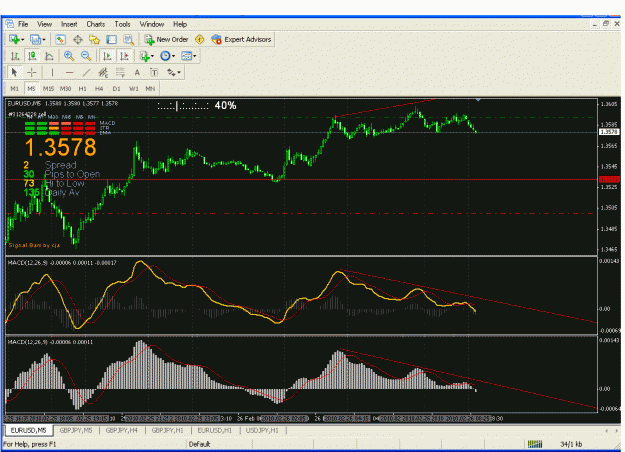The width and height of the screenshot is (625, 452).
Task: Switch chart to Bar Chart display
Action: pyautogui.click(x=15, y=56)
